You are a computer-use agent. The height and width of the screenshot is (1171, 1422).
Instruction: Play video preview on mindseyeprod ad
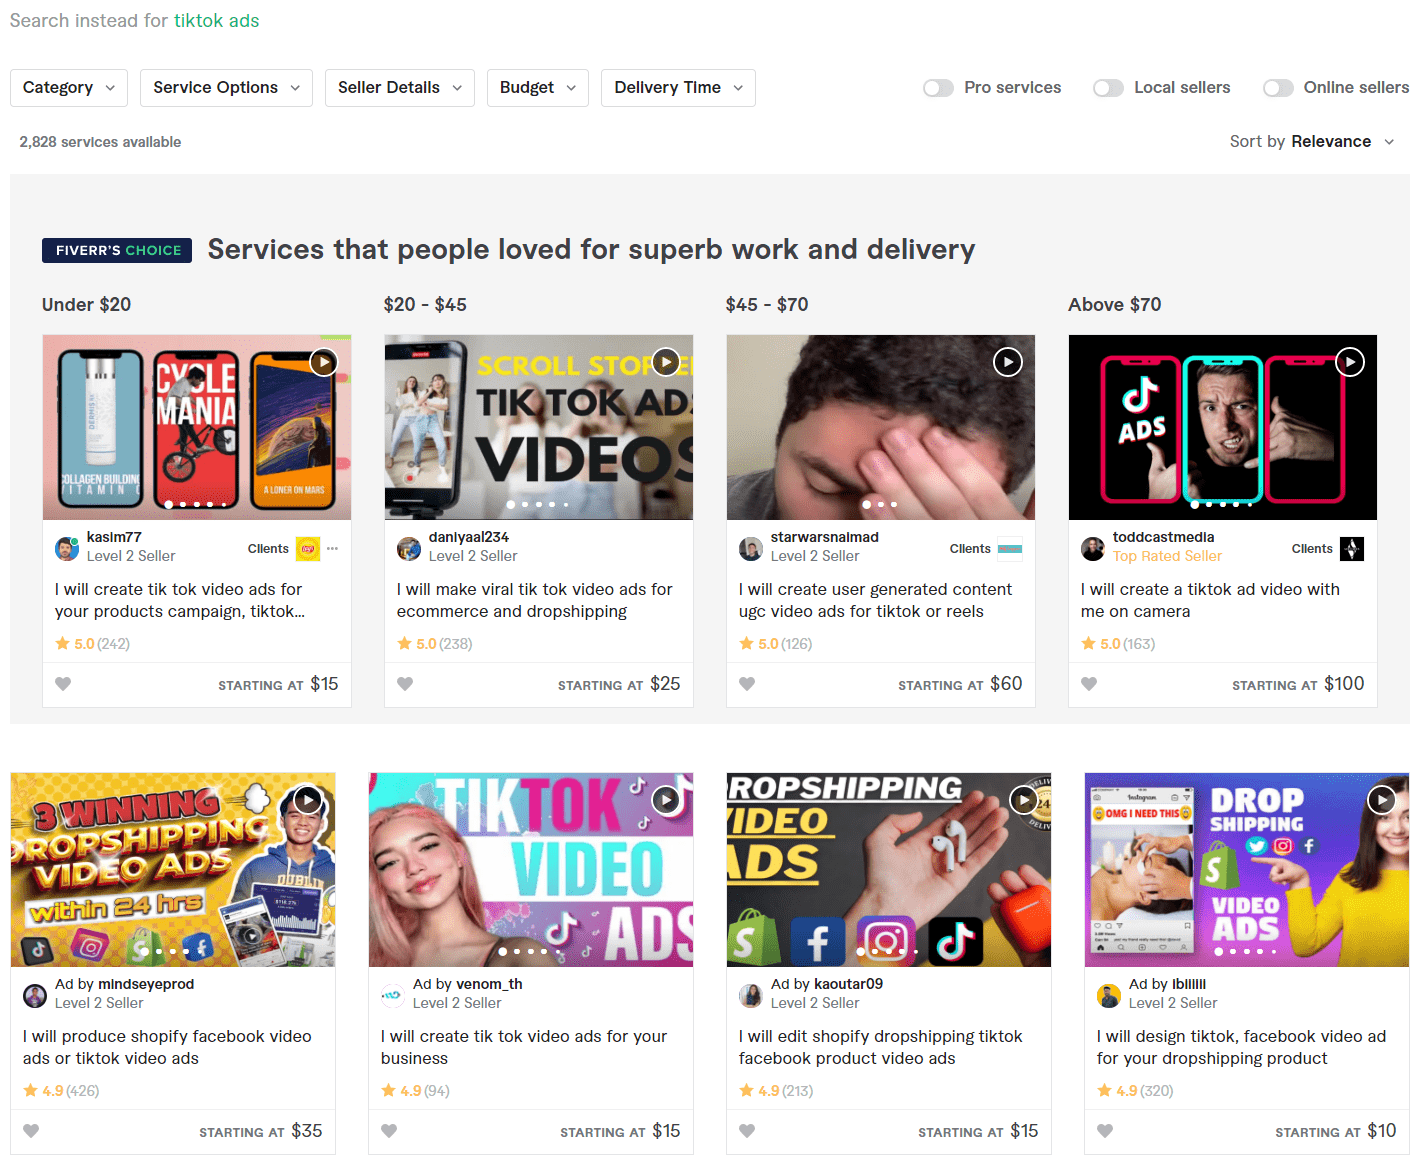pyautogui.click(x=308, y=800)
